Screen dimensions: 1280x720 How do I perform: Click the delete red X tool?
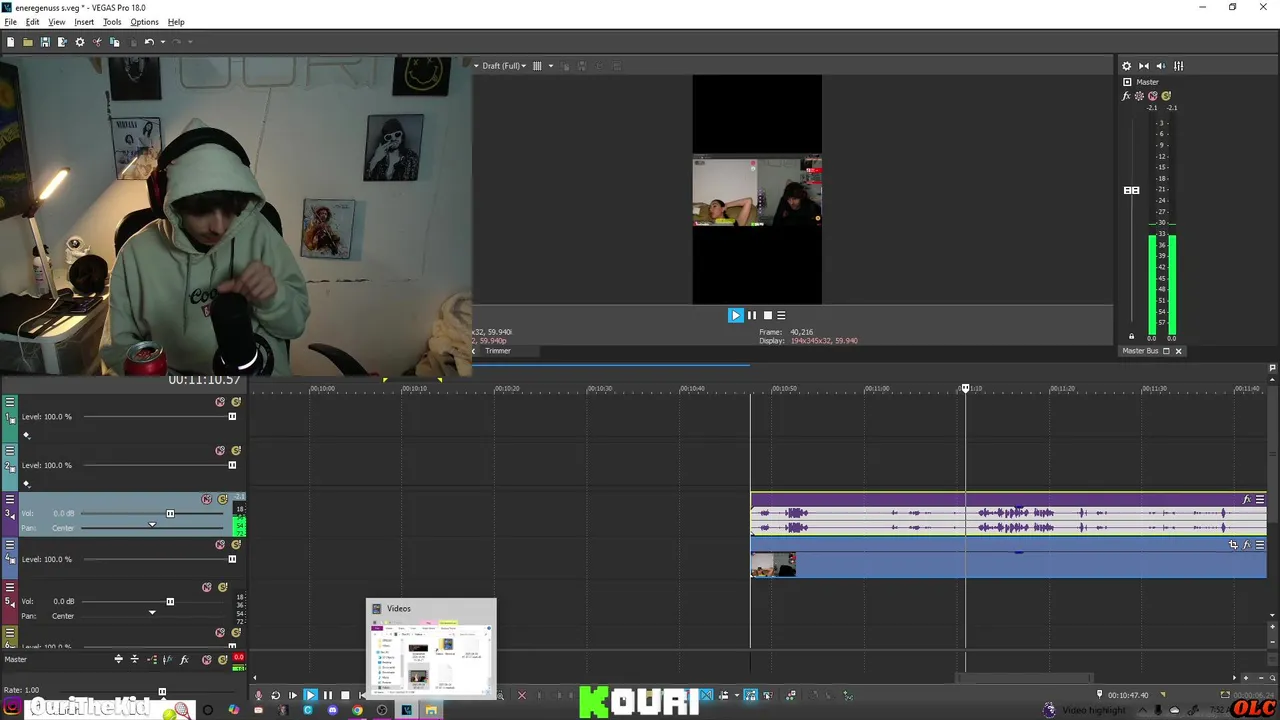point(521,695)
